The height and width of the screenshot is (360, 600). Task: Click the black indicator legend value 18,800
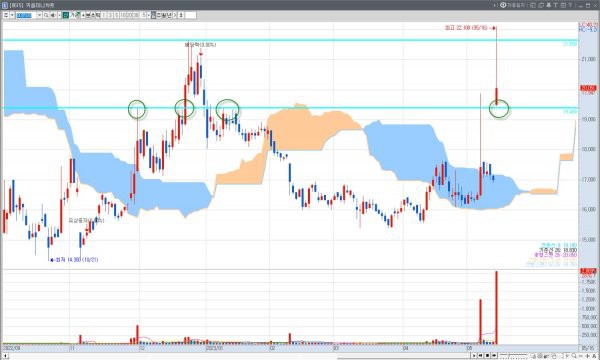[x=570, y=250]
